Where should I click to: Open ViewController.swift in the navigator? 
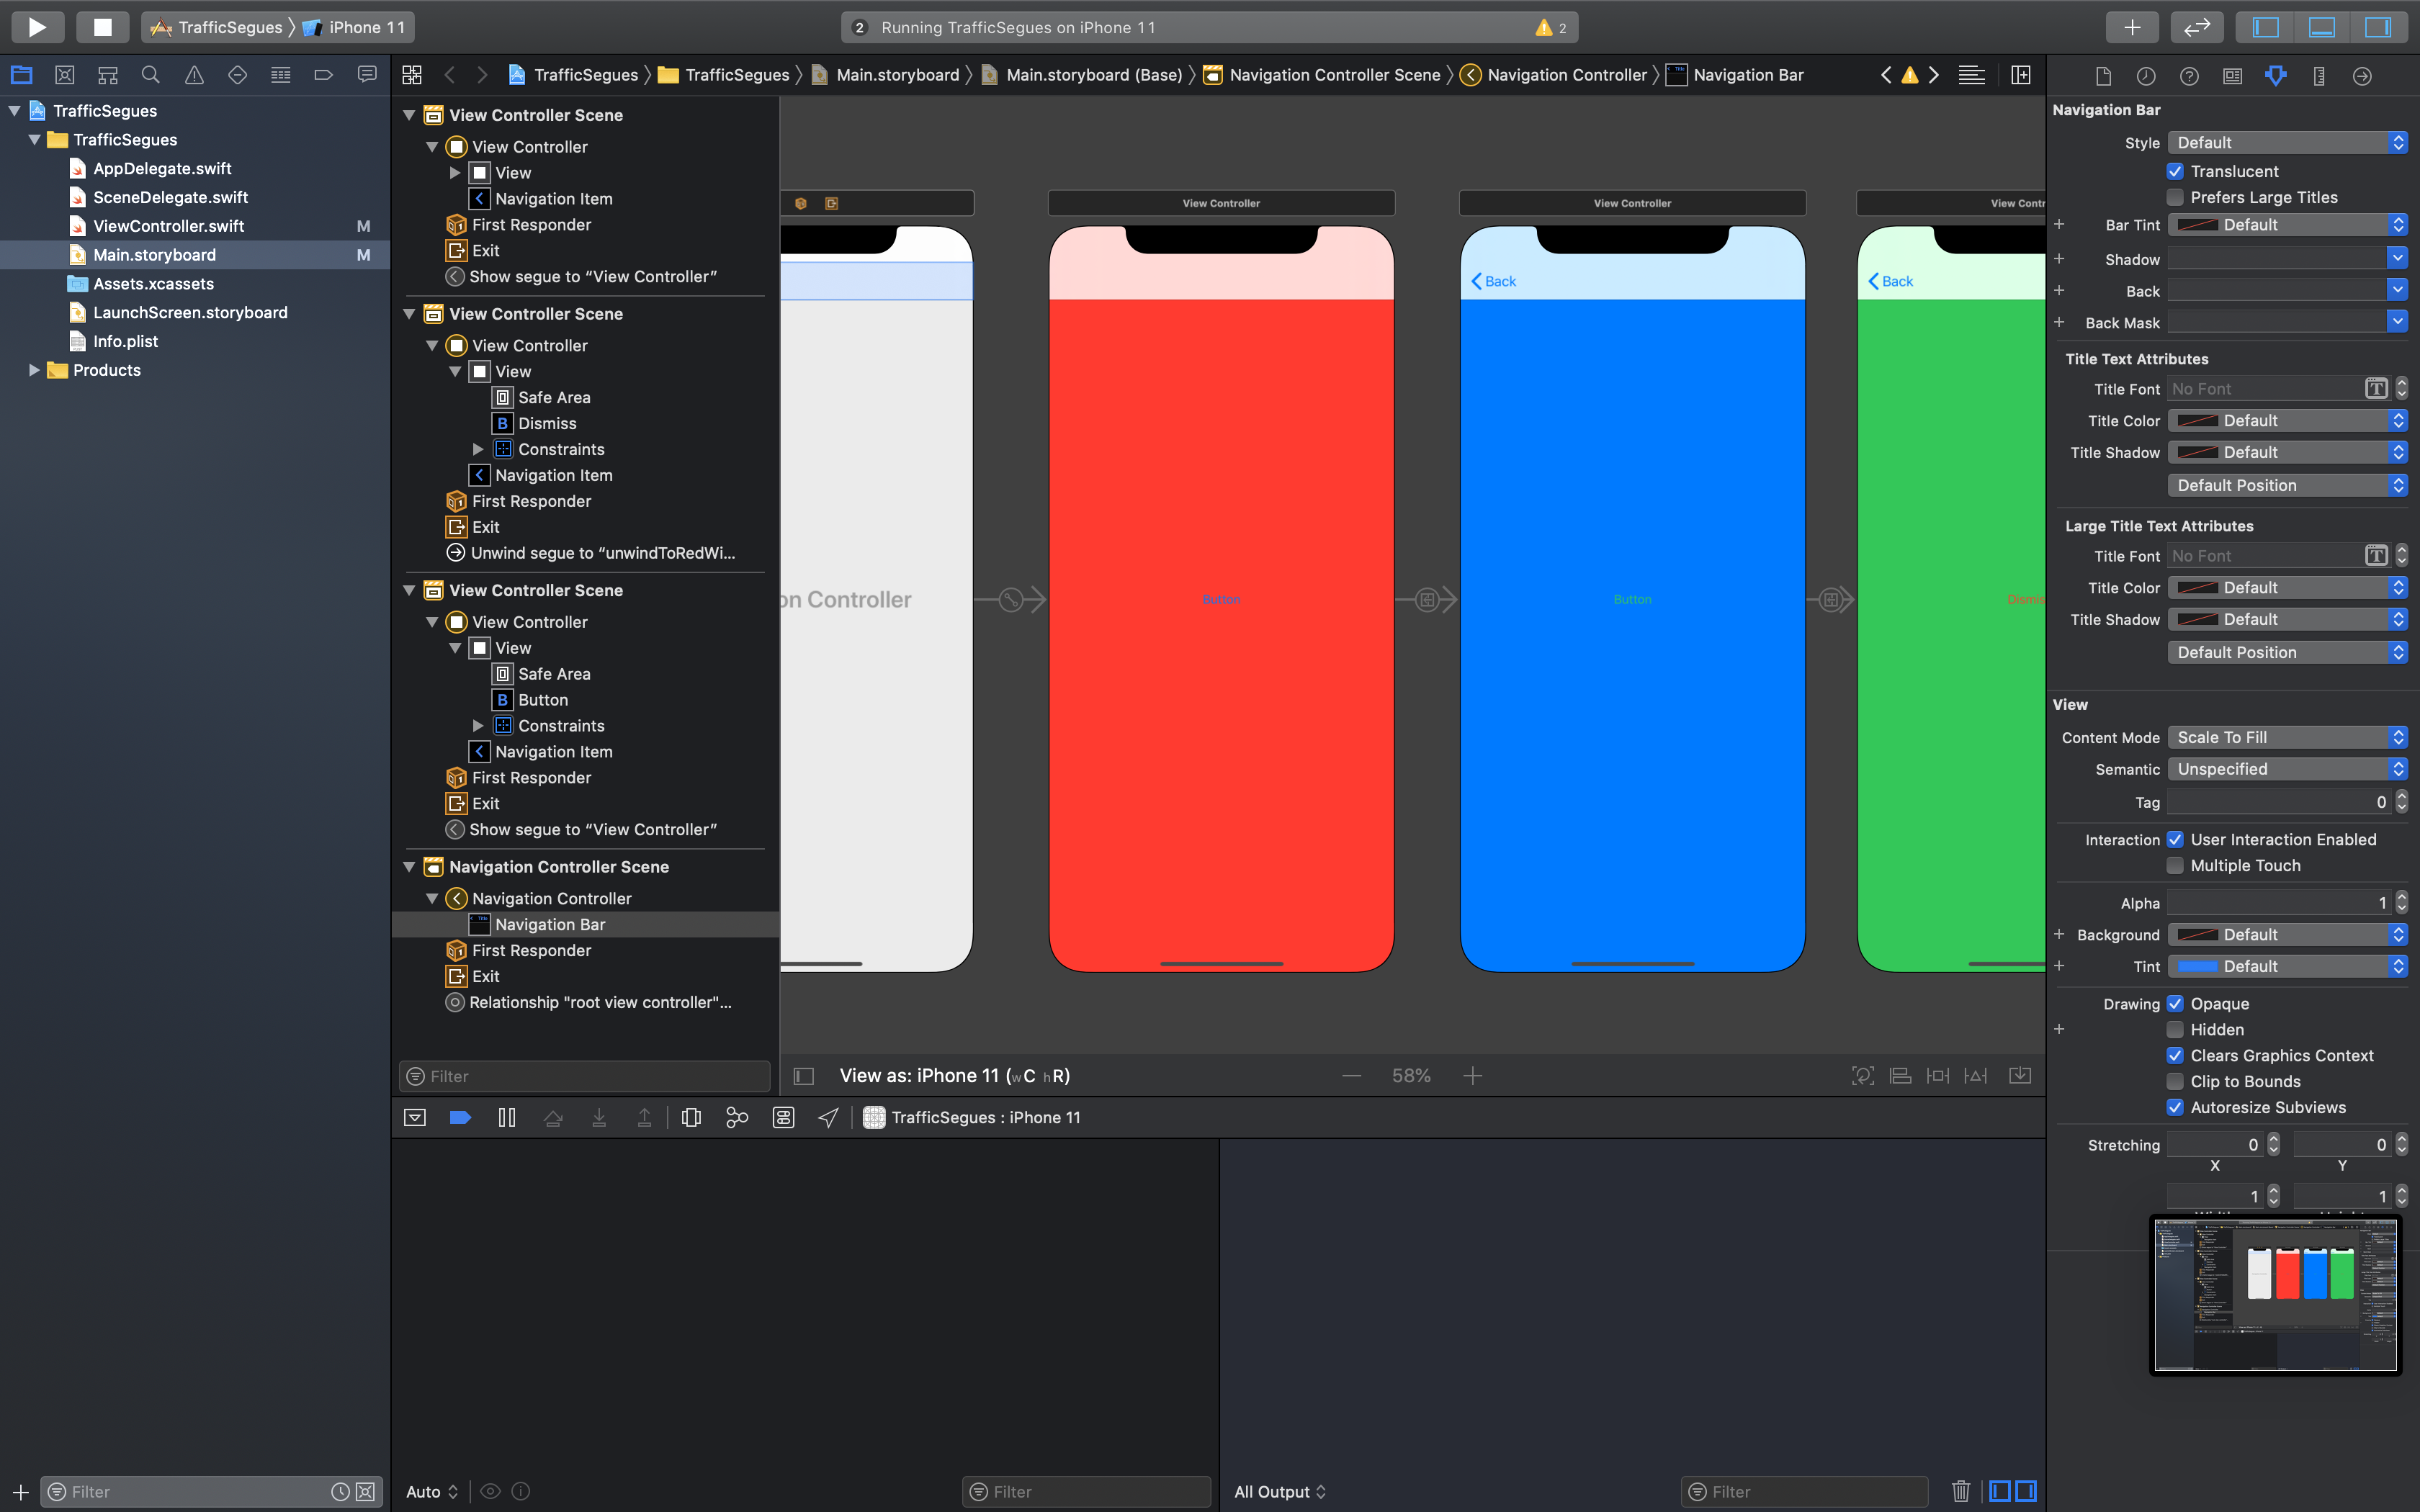[168, 226]
